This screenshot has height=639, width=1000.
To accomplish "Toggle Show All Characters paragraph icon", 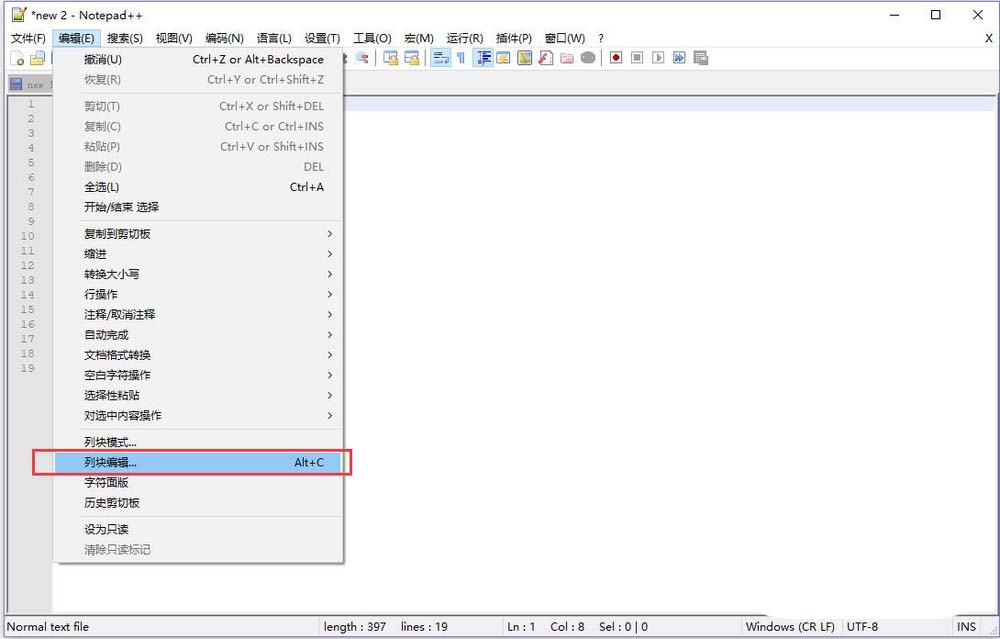I will tap(462, 58).
